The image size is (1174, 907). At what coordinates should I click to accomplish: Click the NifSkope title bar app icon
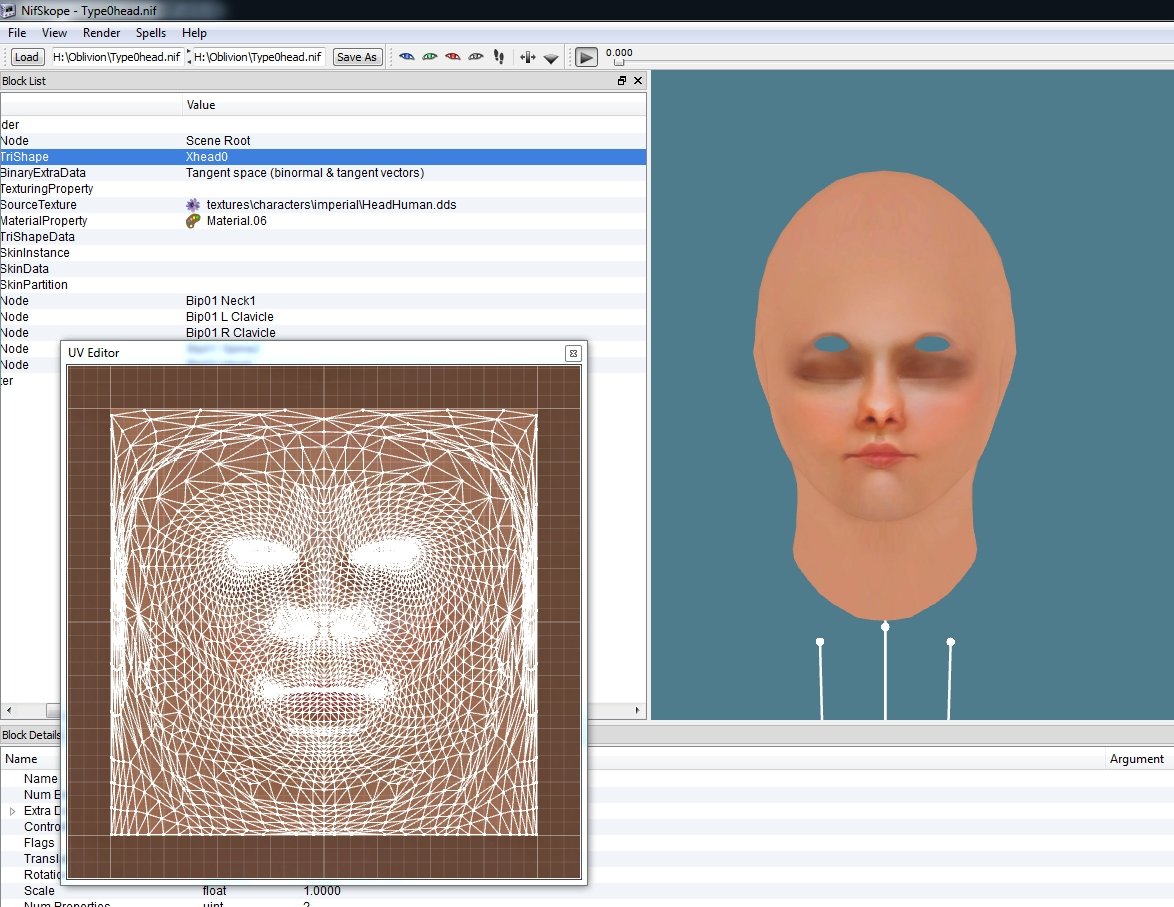click(8, 10)
